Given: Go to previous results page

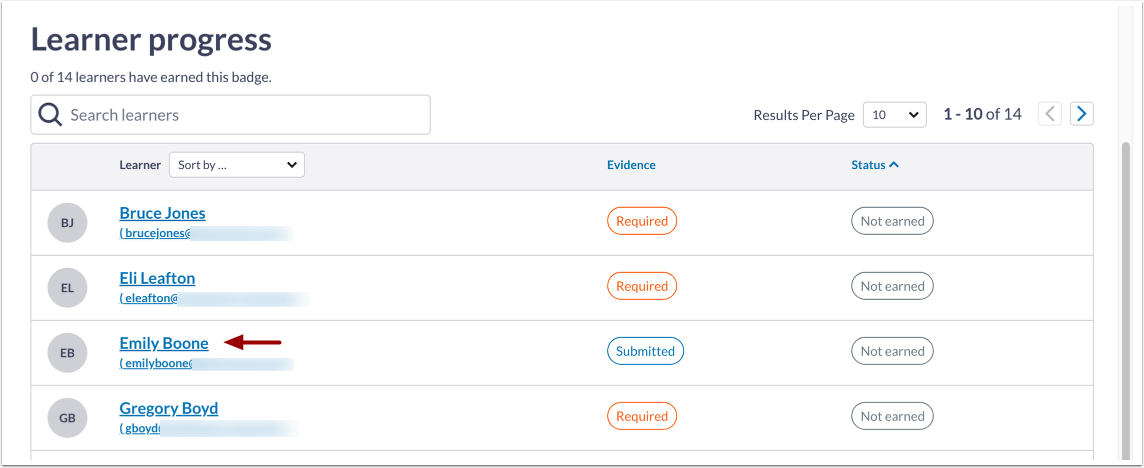Looking at the screenshot, I should tap(1050, 114).
